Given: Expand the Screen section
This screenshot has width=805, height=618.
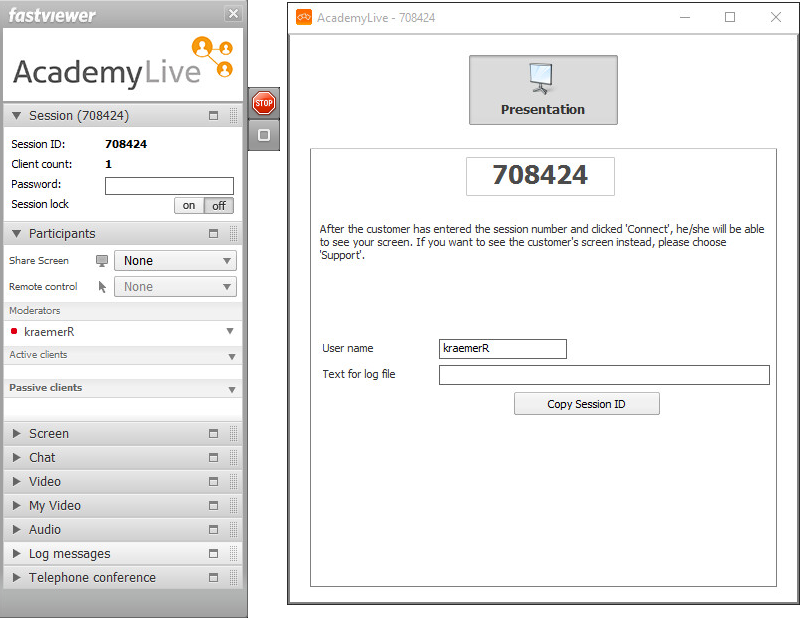Looking at the screenshot, I should pos(17,434).
